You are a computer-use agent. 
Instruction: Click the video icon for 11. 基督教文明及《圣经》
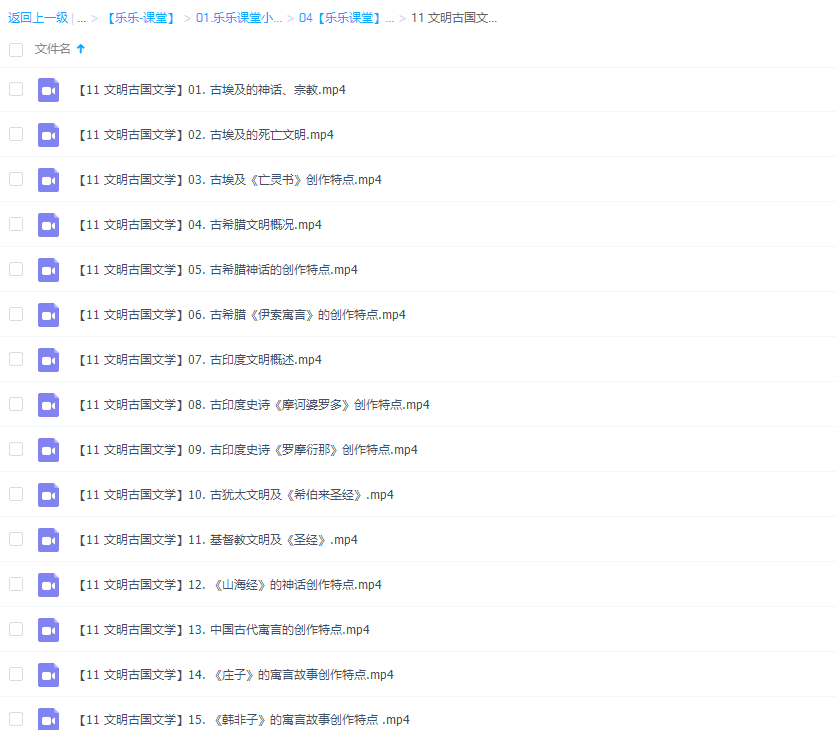click(48, 539)
